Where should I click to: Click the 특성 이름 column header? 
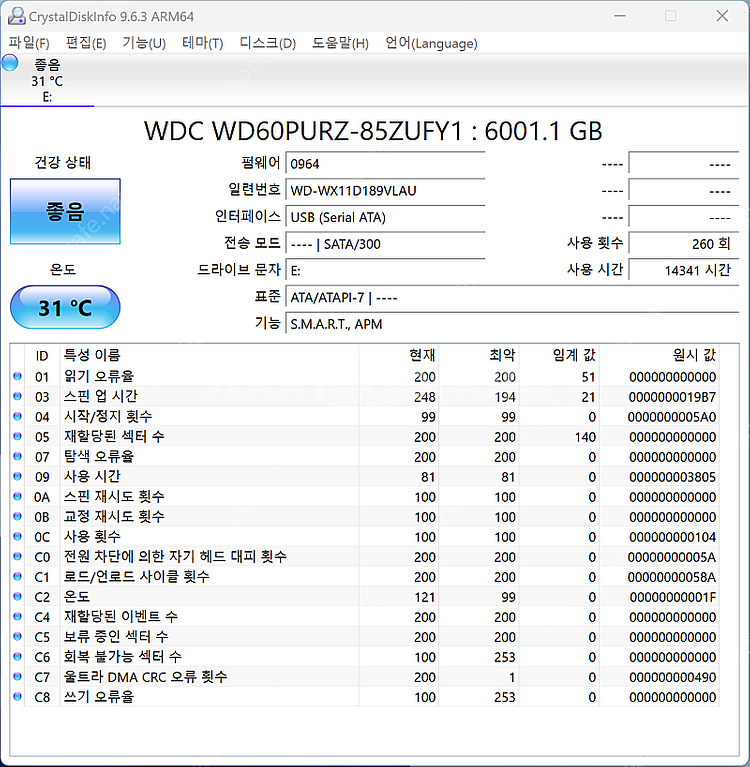pos(209,356)
